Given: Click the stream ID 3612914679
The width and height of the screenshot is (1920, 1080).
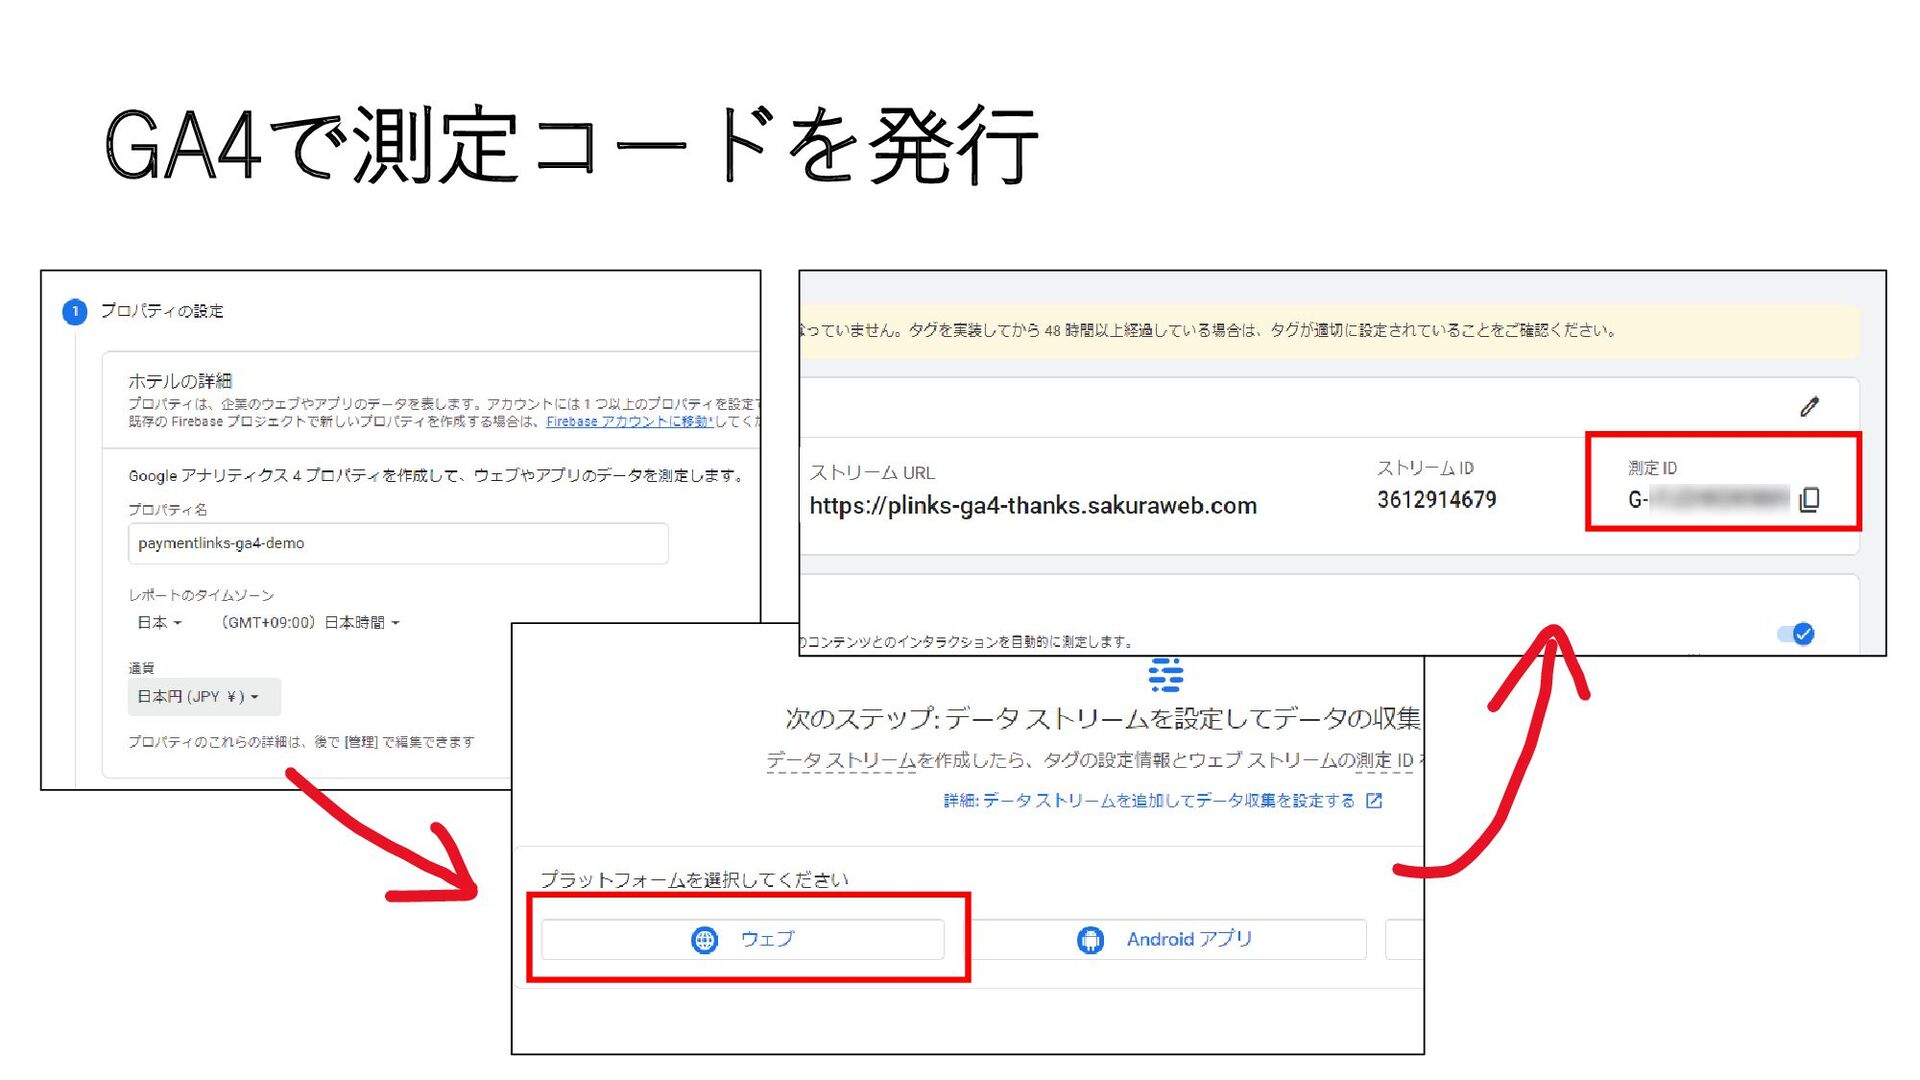Looking at the screenshot, I should pos(1436,500).
